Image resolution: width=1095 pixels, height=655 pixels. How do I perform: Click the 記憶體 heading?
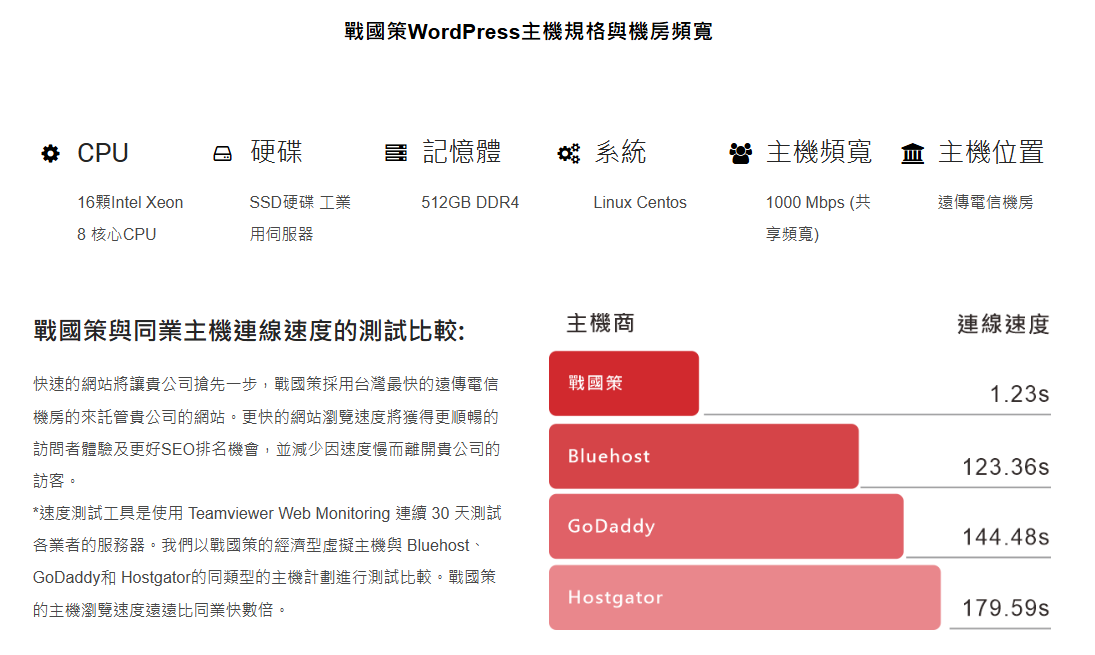click(462, 152)
